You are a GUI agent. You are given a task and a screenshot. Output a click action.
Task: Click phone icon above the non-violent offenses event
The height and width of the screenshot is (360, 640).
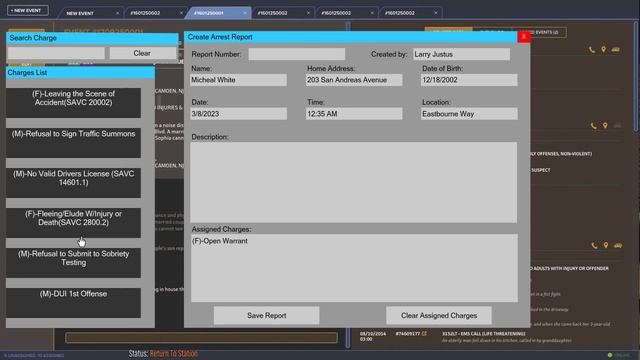pos(593,126)
